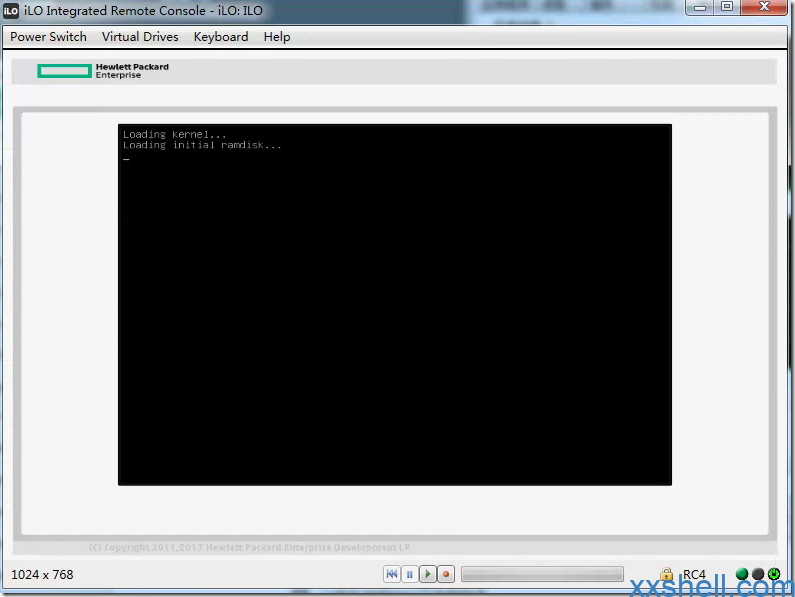Viewport: 795px width, 597px height.
Task: Click the skip-to-start playback button
Action: tap(392, 574)
